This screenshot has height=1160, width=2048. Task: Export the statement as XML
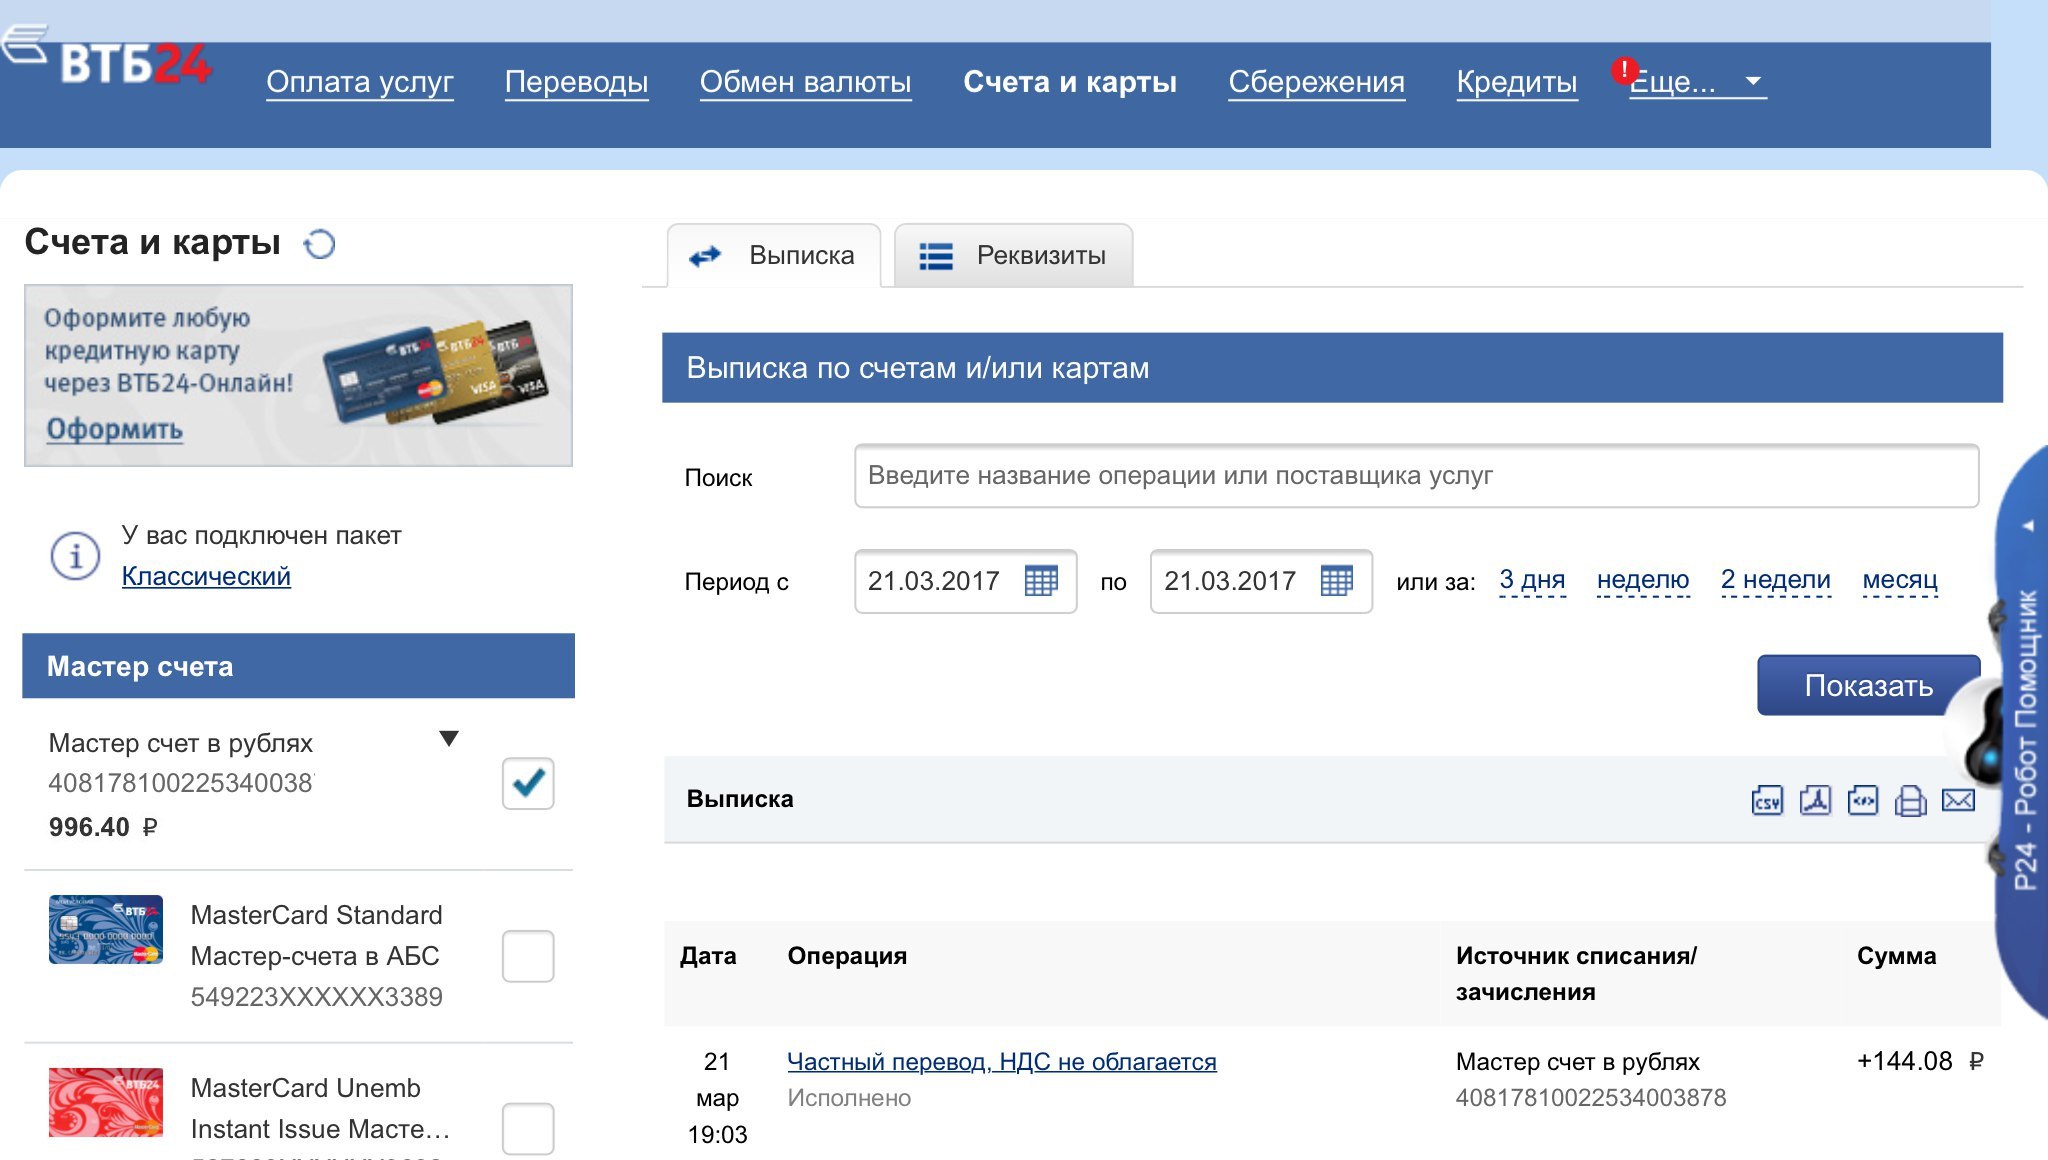click(x=1862, y=800)
